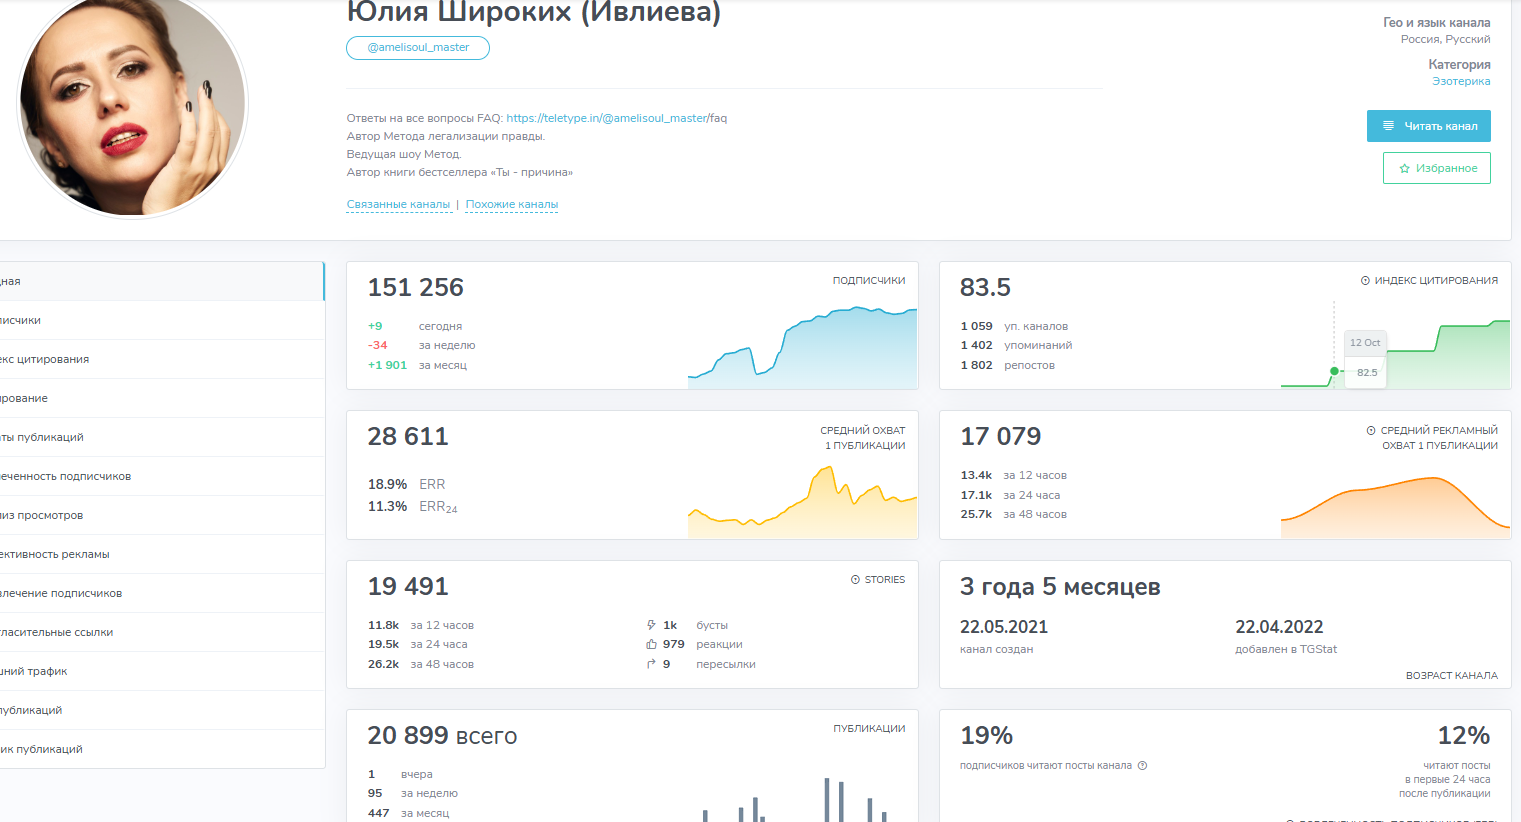Go to эффективность рекламы sidebar item

pos(55,554)
